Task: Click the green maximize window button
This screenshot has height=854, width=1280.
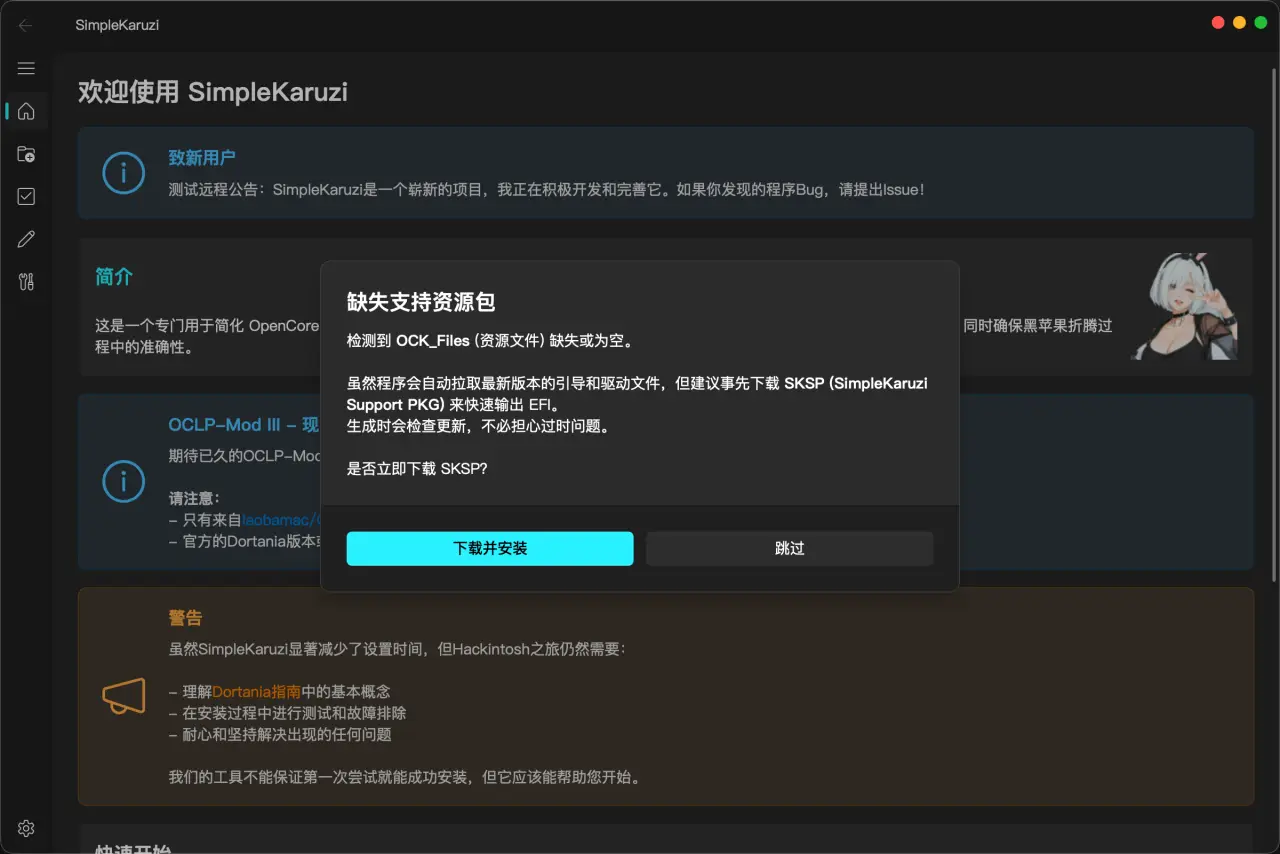Action: pyautogui.click(x=1260, y=22)
